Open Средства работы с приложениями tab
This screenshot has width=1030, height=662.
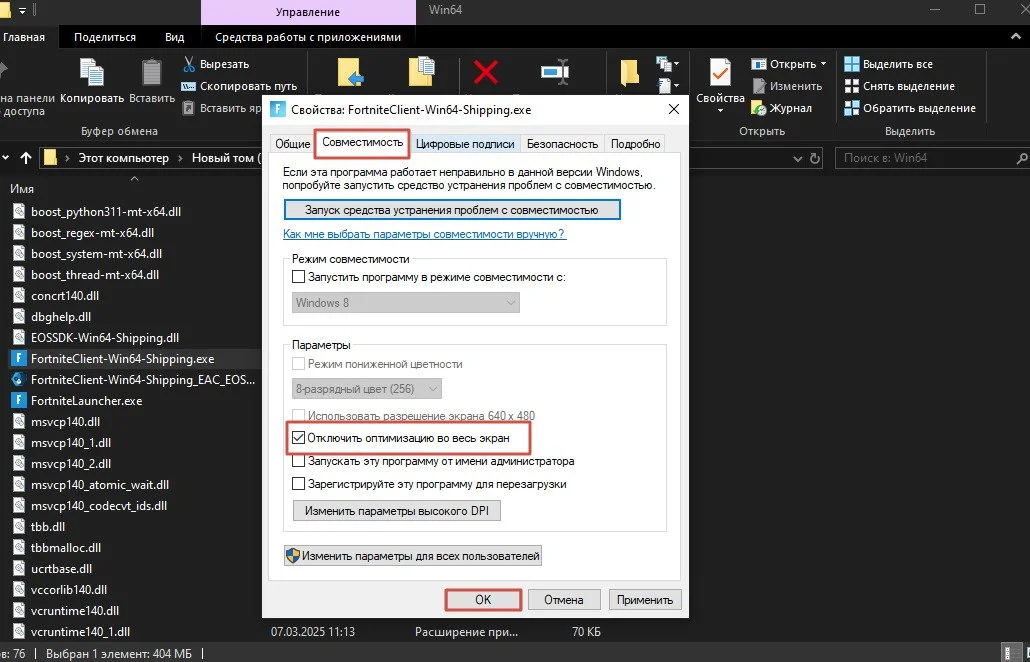(308, 37)
